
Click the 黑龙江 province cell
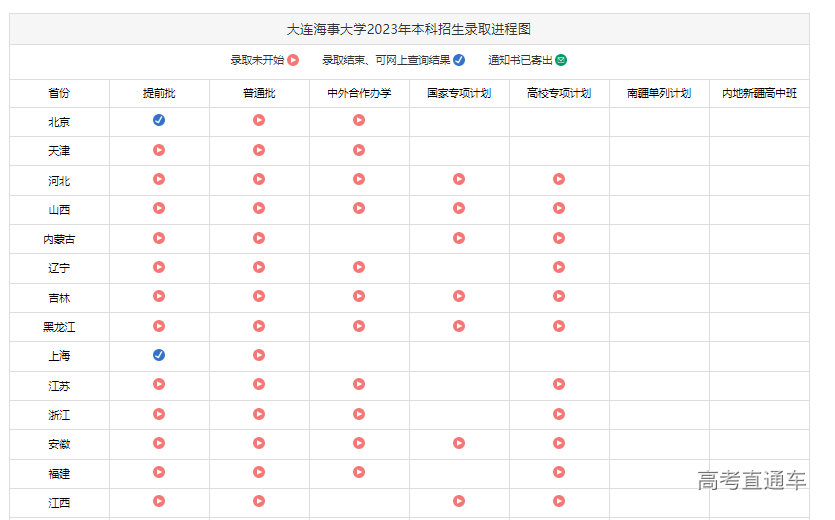coord(59,327)
